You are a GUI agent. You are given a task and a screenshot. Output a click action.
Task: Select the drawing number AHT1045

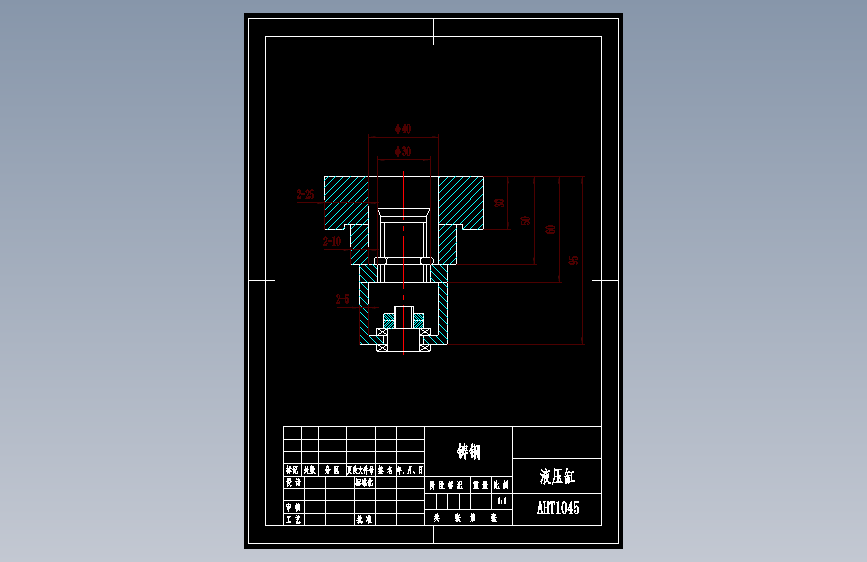click(558, 508)
